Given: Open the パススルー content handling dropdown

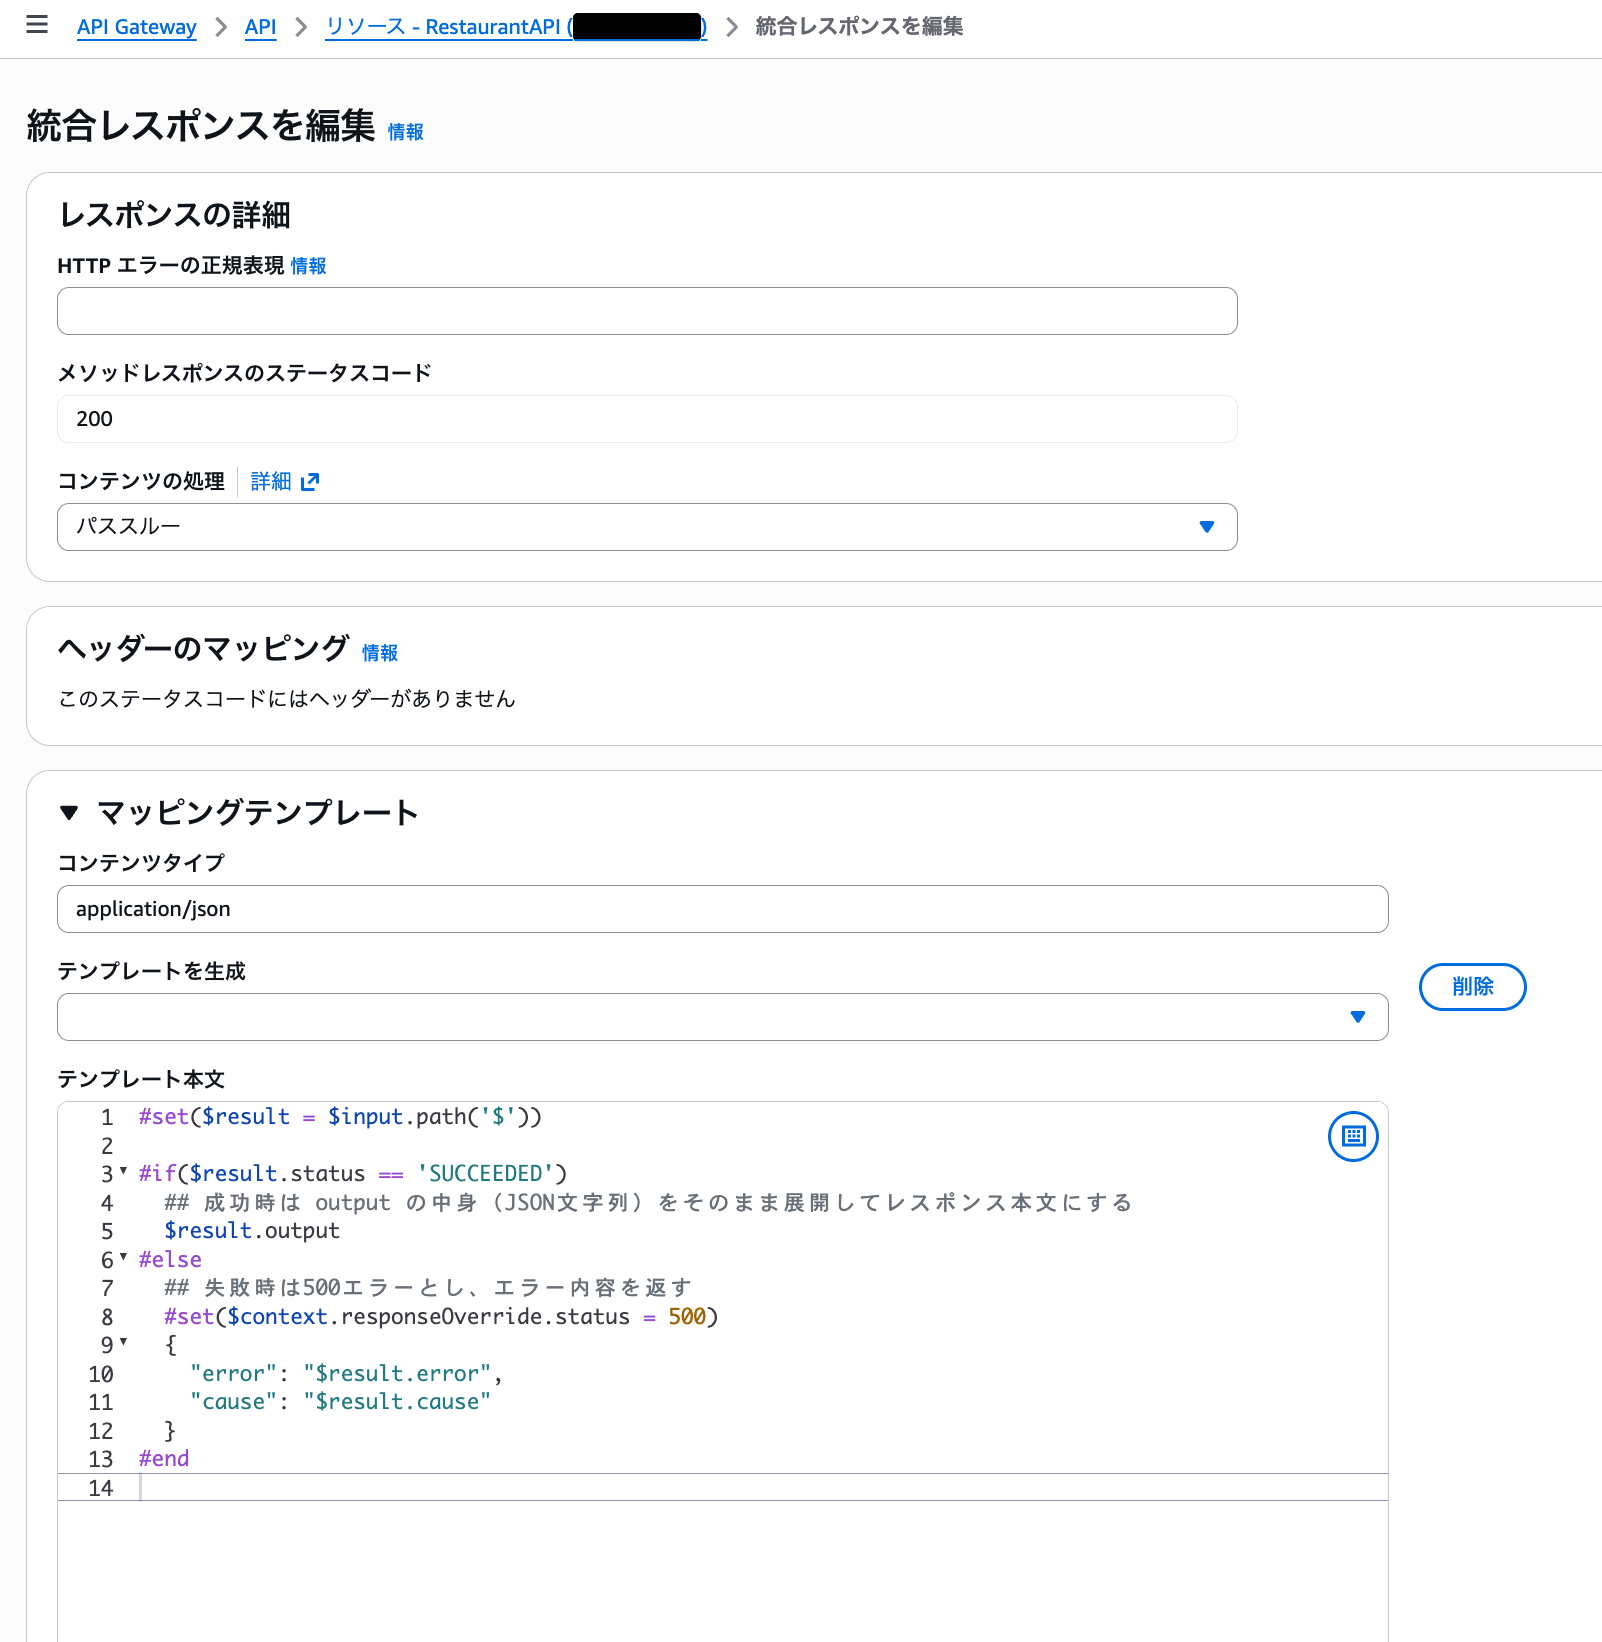Looking at the screenshot, I should [1206, 527].
